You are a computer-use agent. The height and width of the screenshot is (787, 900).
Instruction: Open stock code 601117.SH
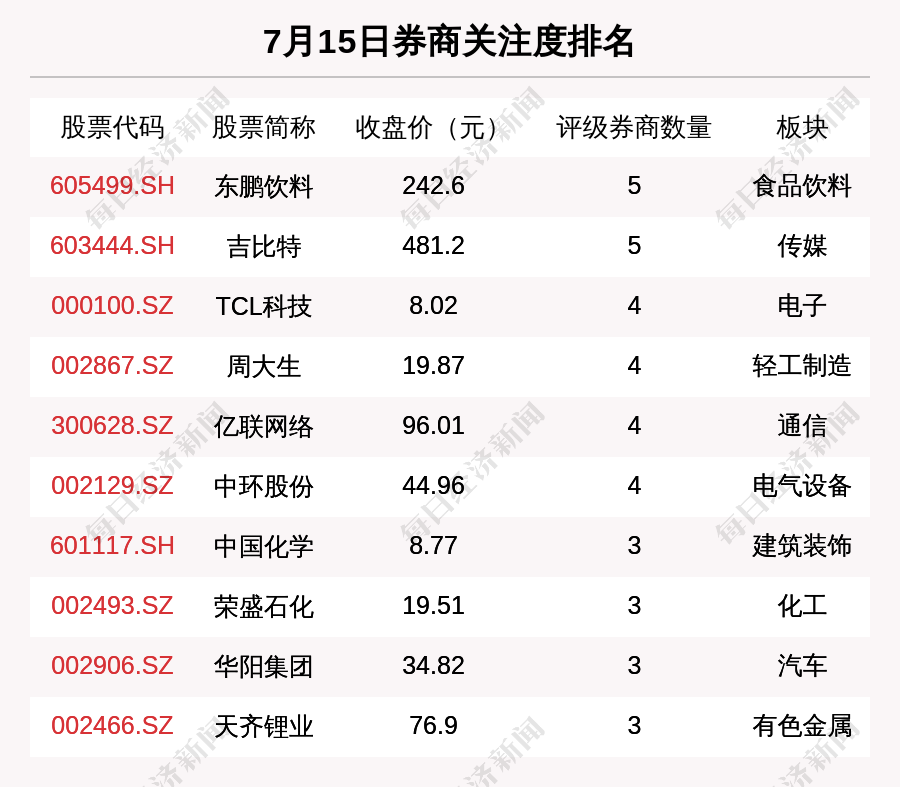(112, 545)
